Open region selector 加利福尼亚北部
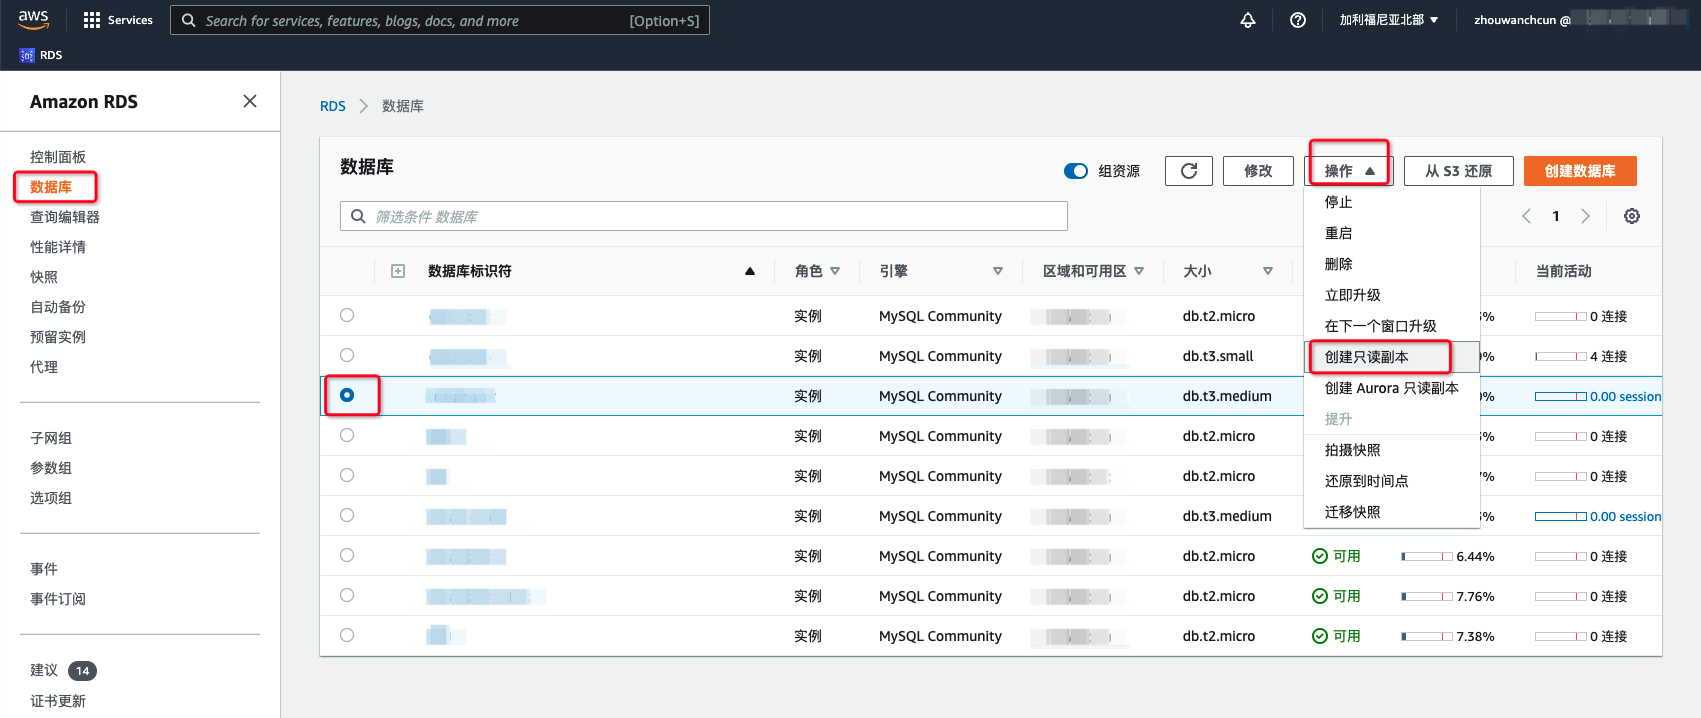Screen dimensions: 1701x718 [x=1389, y=20]
